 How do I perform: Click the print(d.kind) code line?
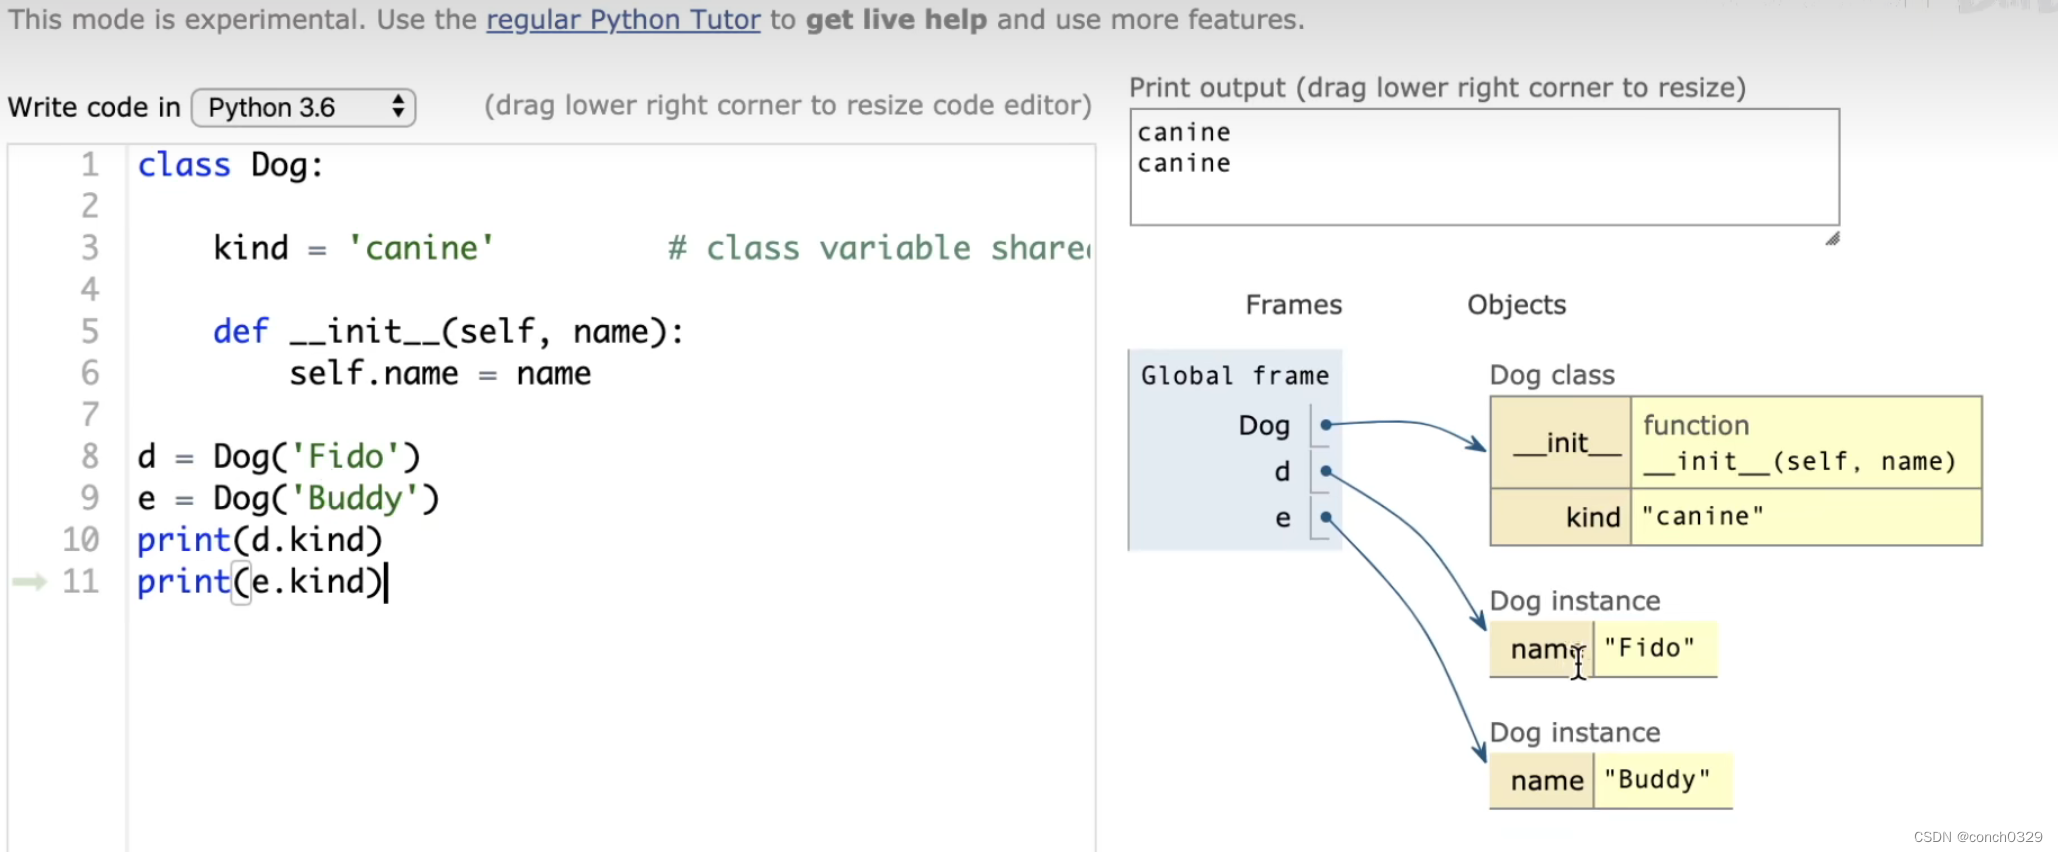(260, 540)
